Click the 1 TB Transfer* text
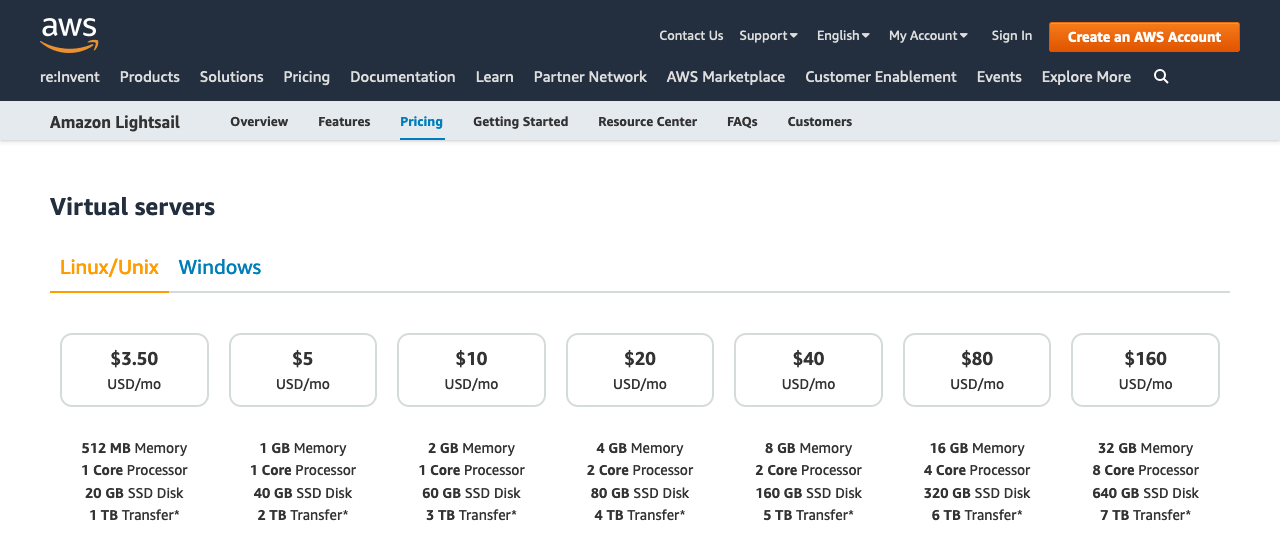The image size is (1280, 536). tap(134, 515)
